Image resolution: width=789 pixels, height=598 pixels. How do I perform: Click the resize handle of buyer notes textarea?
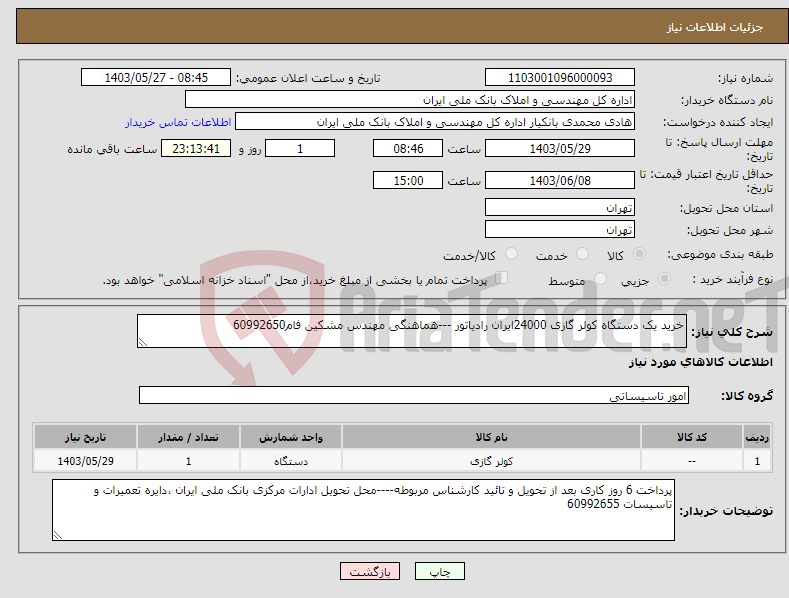point(58,535)
